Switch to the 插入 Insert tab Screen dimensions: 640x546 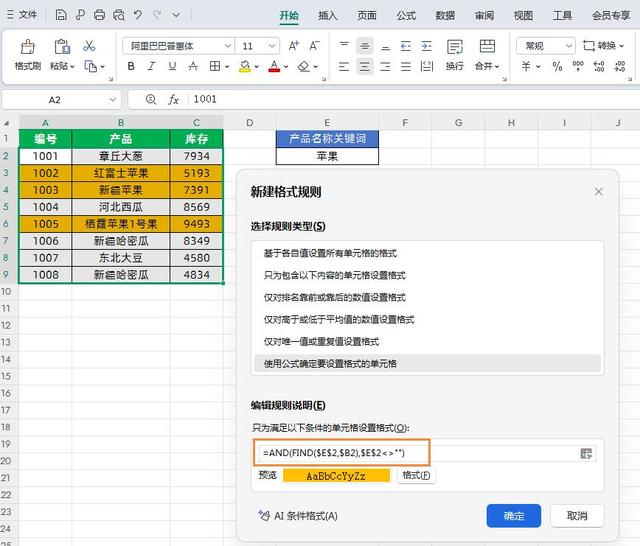(328, 16)
